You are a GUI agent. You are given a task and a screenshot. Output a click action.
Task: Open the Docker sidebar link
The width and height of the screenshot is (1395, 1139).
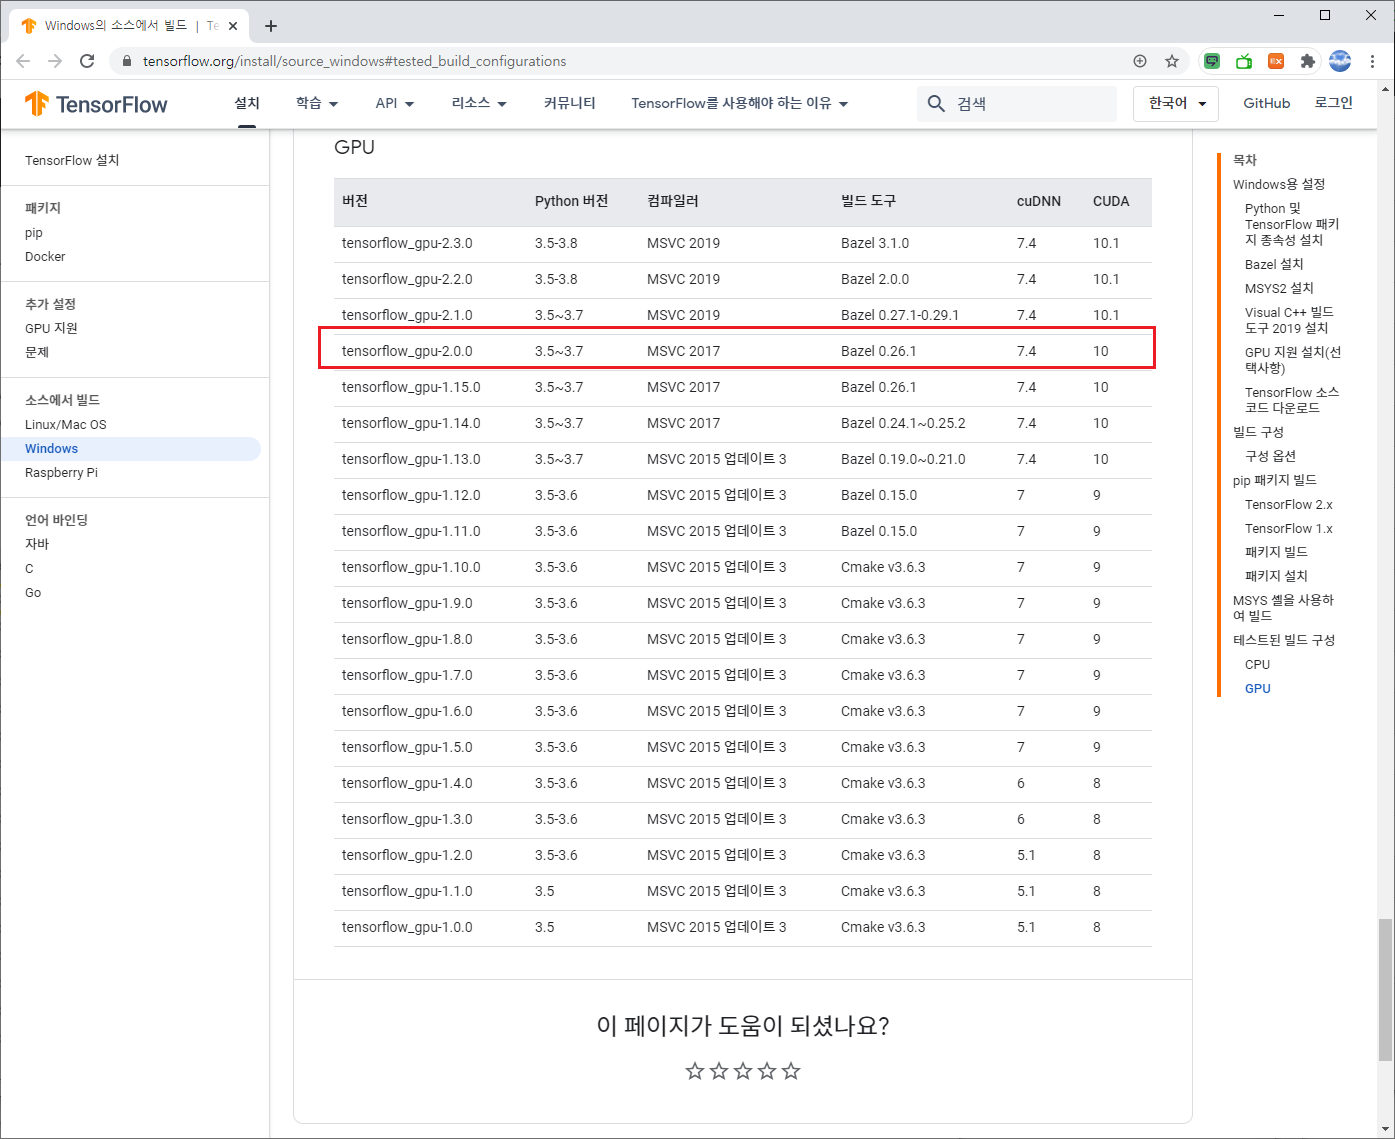point(45,257)
